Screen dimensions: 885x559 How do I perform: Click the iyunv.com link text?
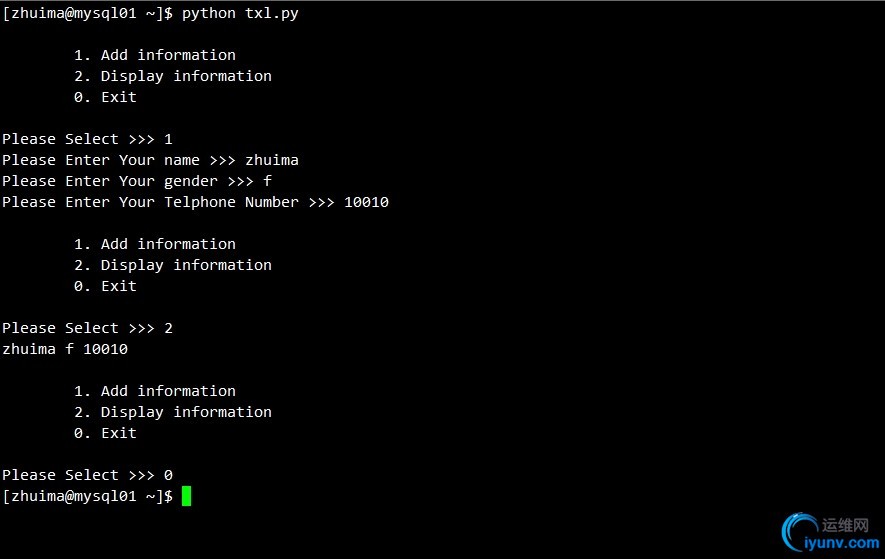click(x=842, y=543)
